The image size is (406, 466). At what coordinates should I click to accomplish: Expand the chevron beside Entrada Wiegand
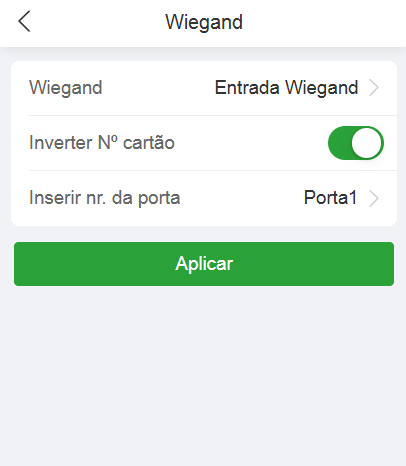(x=374, y=88)
